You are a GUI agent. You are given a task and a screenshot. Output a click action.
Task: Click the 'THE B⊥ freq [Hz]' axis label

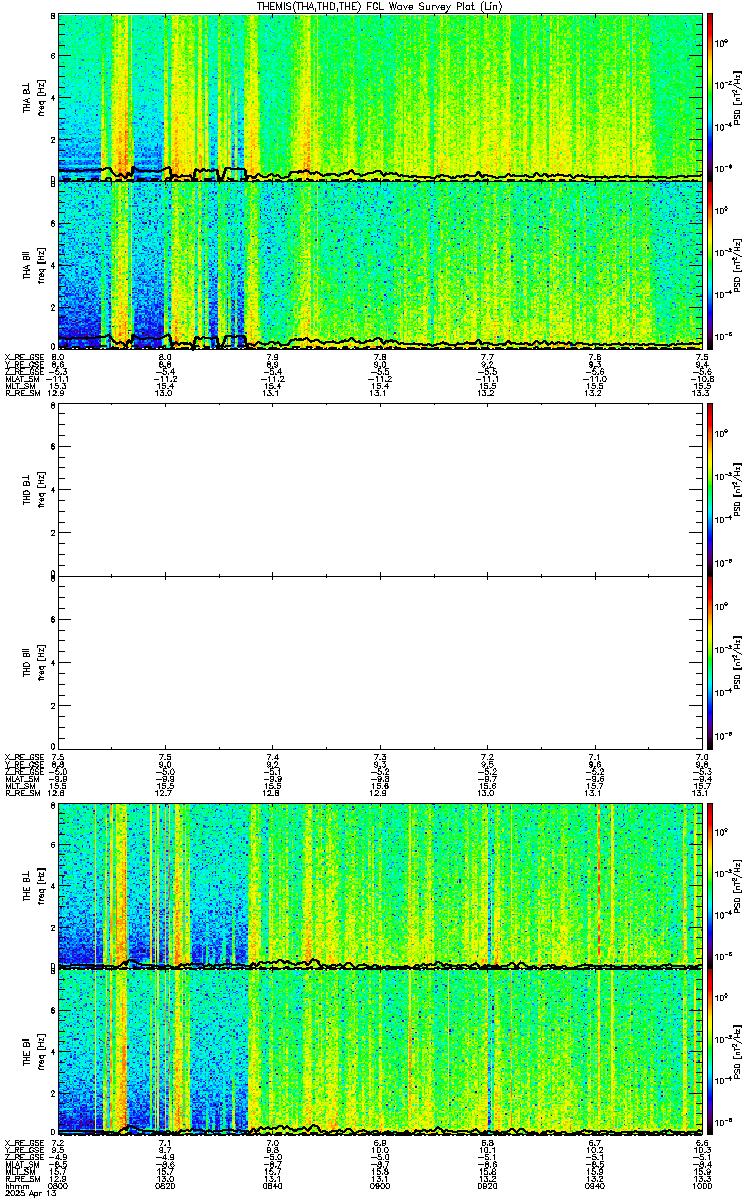coord(34,886)
